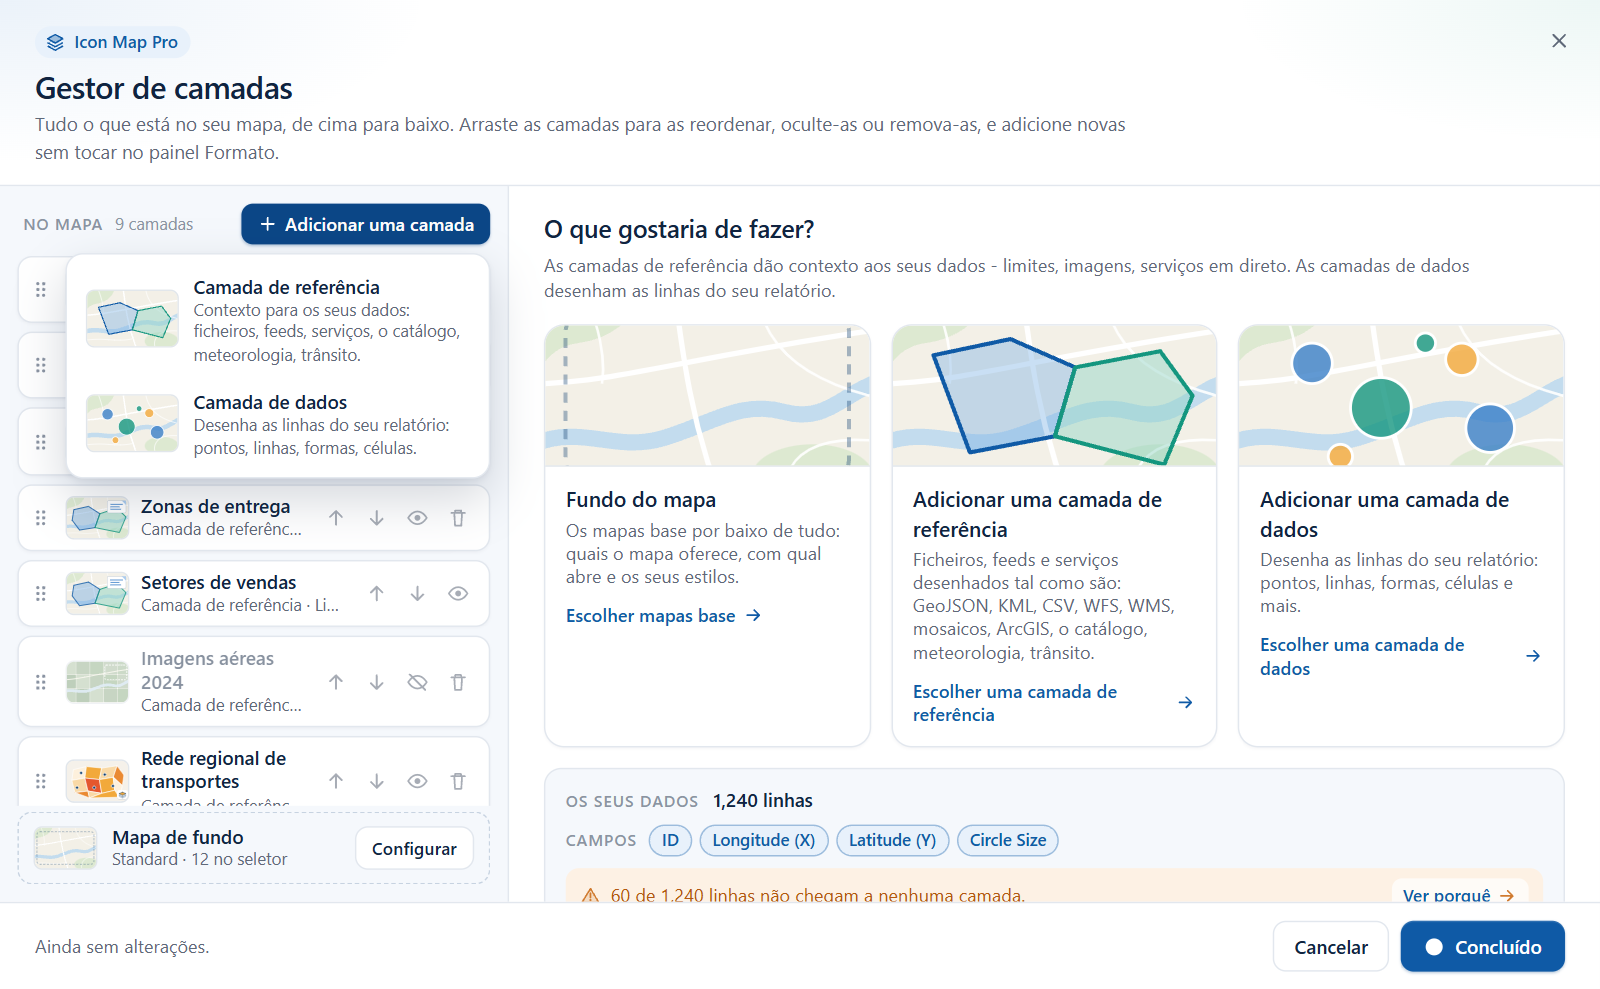The height and width of the screenshot is (989, 1600).
Task: Move Imagens aéreas 2024 layer down
Action: point(377,682)
